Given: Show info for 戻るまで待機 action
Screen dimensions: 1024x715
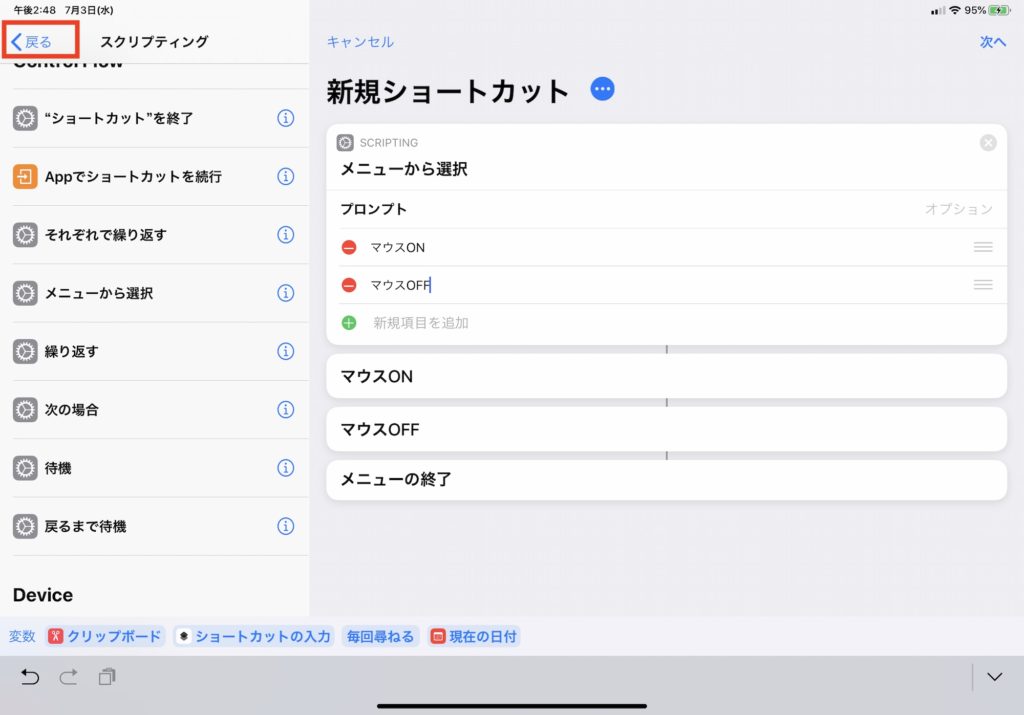Looking at the screenshot, I should pos(285,526).
